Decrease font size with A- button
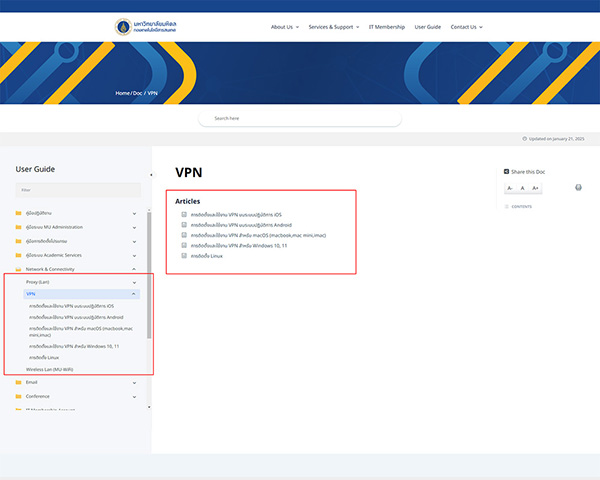The width and height of the screenshot is (600, 480). [x=510, y=188]
